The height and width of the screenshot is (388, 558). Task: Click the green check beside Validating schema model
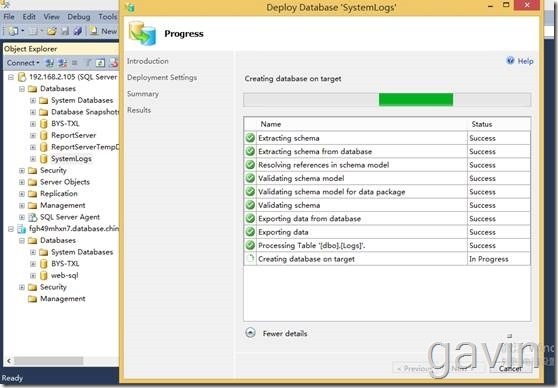tap(251, 178)
